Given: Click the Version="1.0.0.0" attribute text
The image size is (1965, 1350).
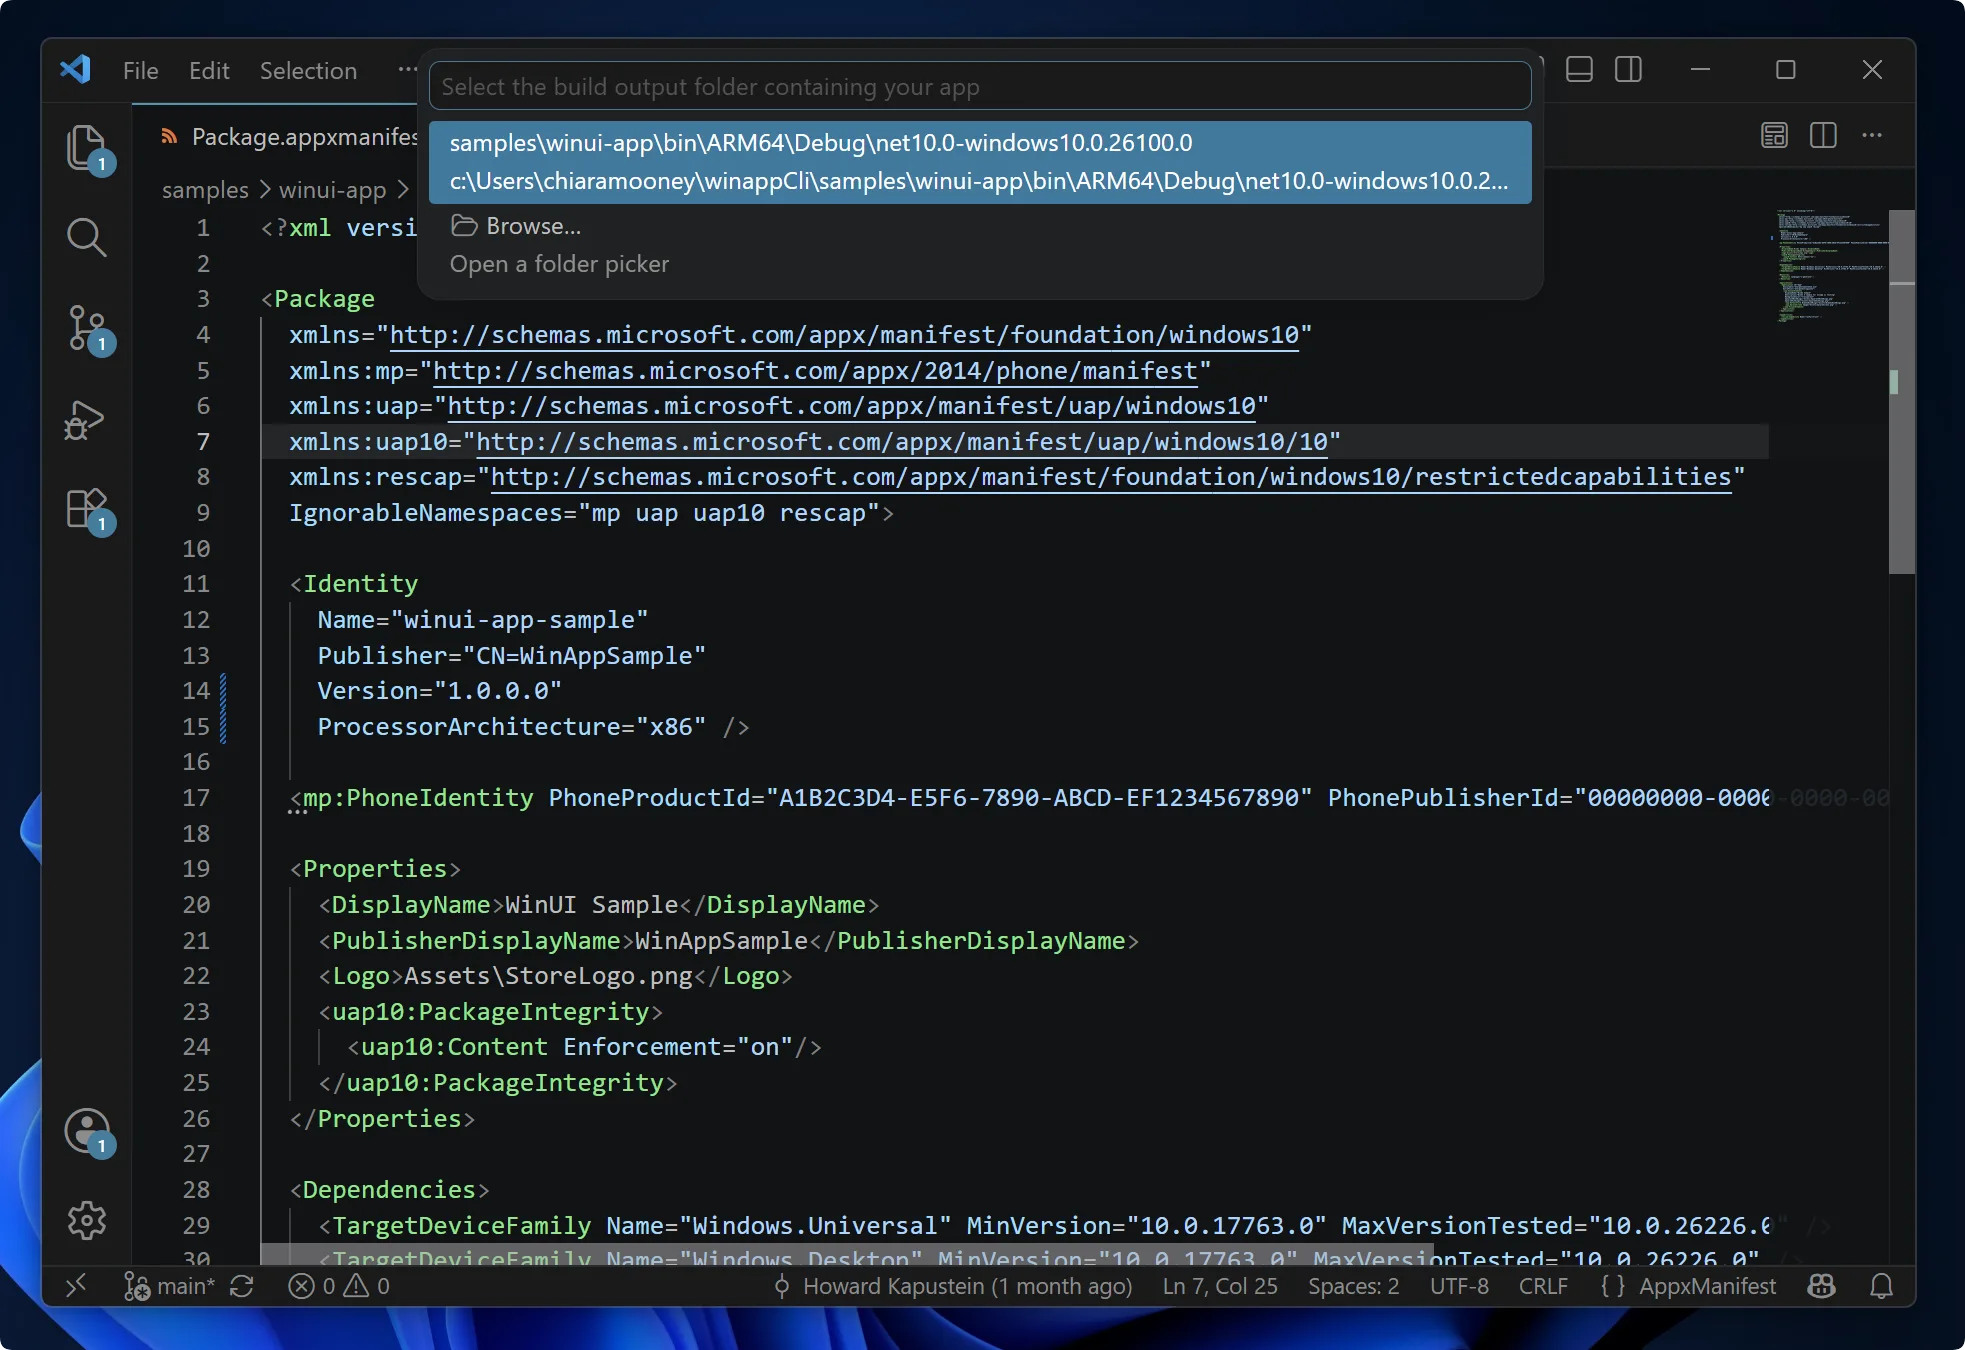Looking at the screenshot, I should pyautogui.click(x=440, y=691).
